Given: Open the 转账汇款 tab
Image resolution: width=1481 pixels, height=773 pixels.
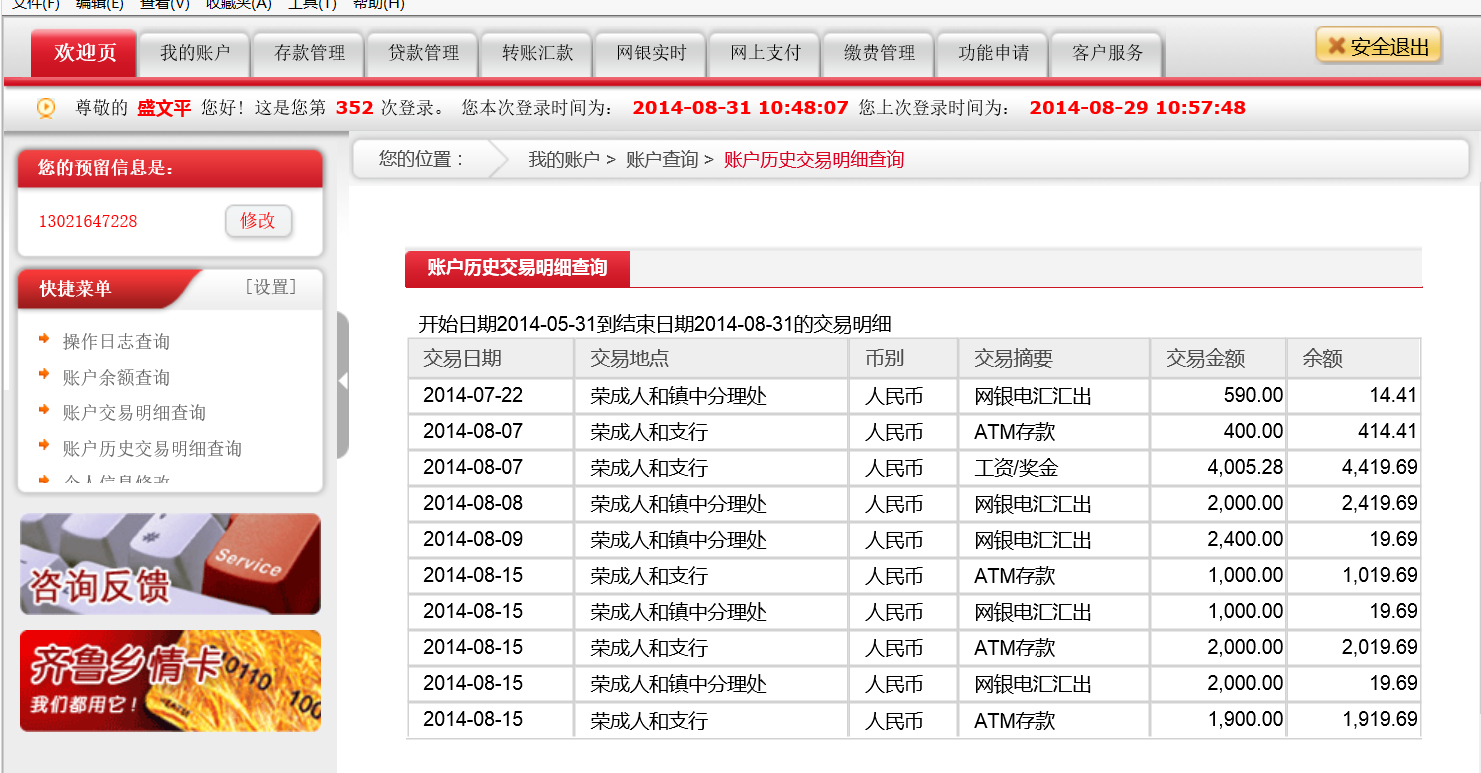Looking at the screenshot, I should click(x=537, y=54).
